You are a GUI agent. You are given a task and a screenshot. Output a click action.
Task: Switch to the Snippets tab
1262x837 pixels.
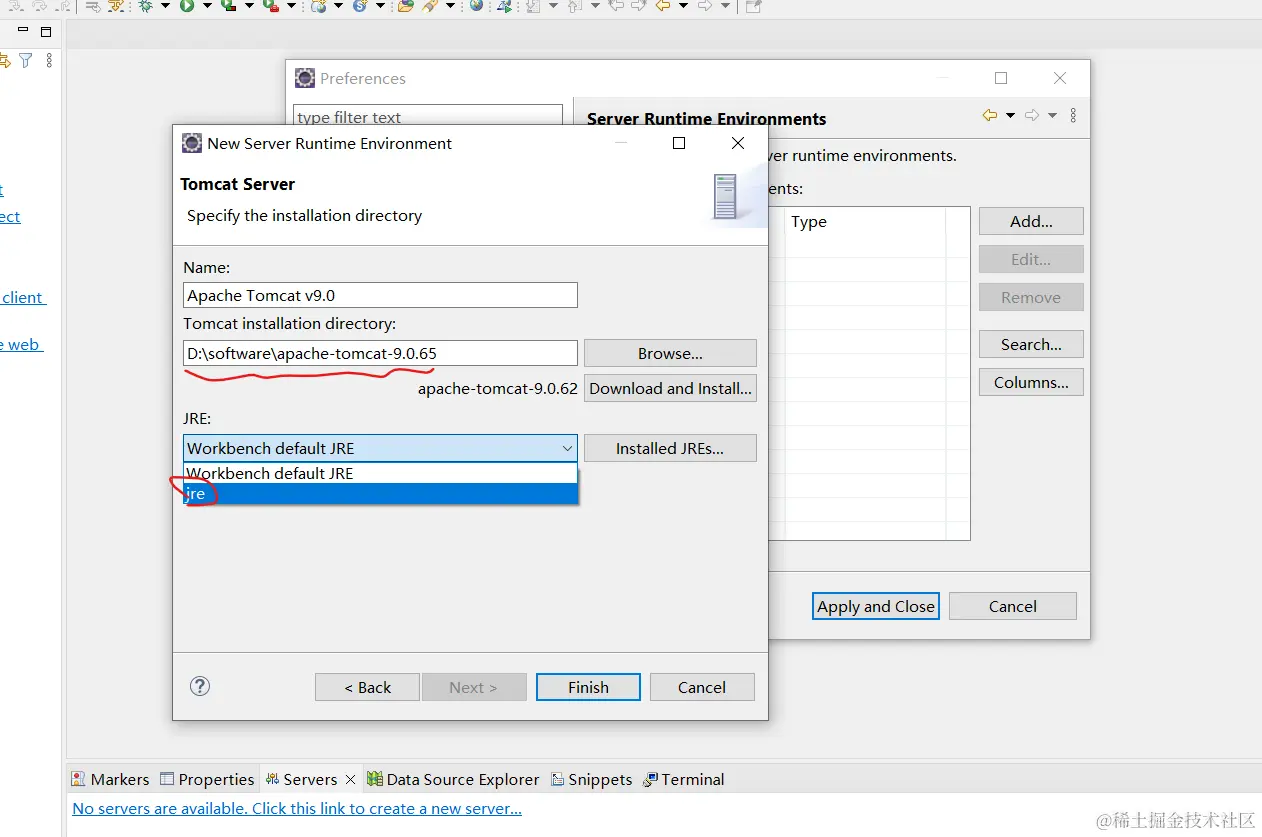pos(591,779)
